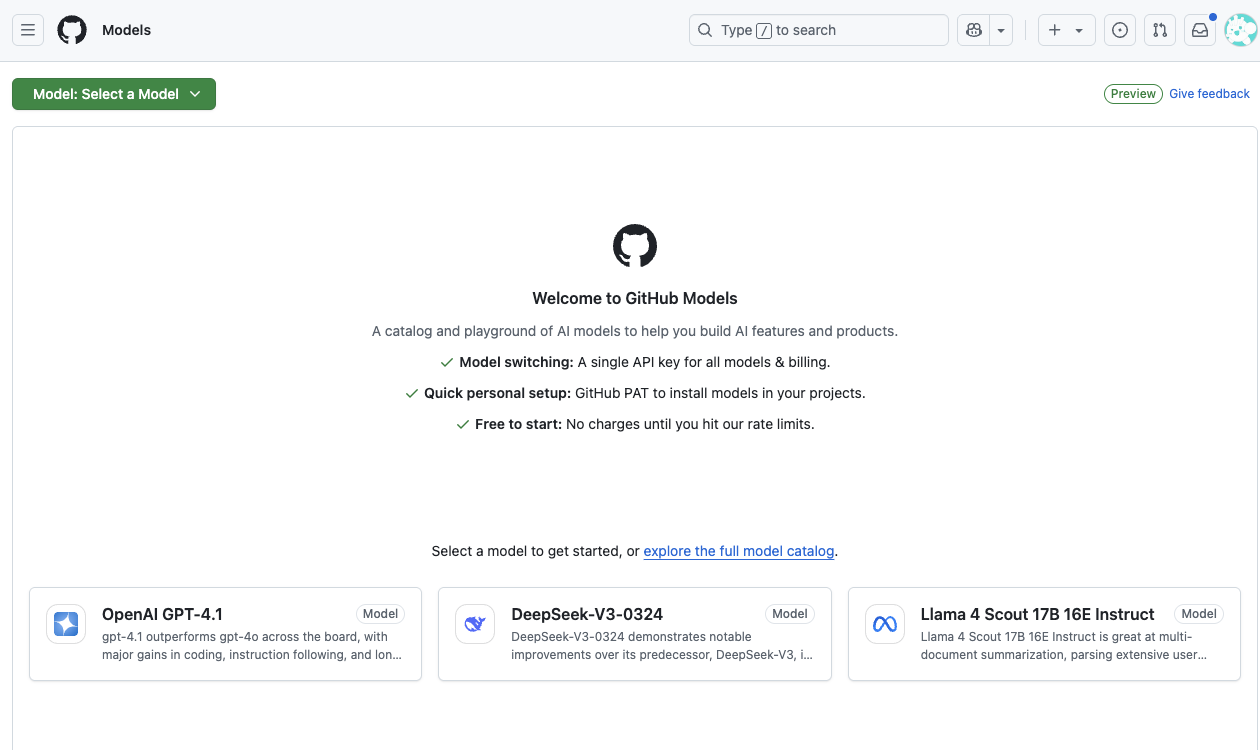Image resolution: width=1260 pixels, height=750 pixels.
Task: Open Copilot chat icon
Action: tap(973, 30)
